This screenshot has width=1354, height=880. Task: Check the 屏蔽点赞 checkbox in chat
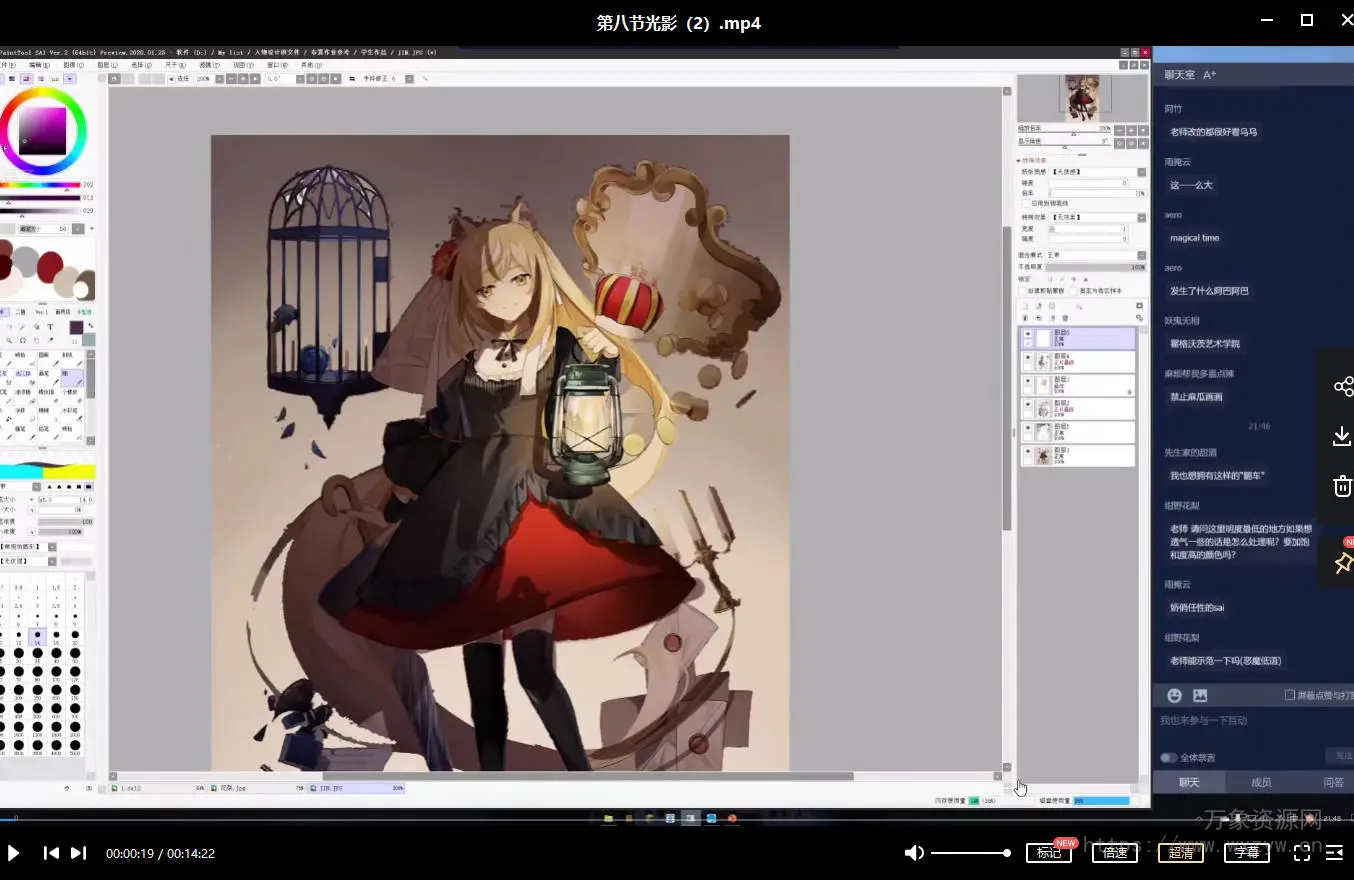[x=1290, y=695]
